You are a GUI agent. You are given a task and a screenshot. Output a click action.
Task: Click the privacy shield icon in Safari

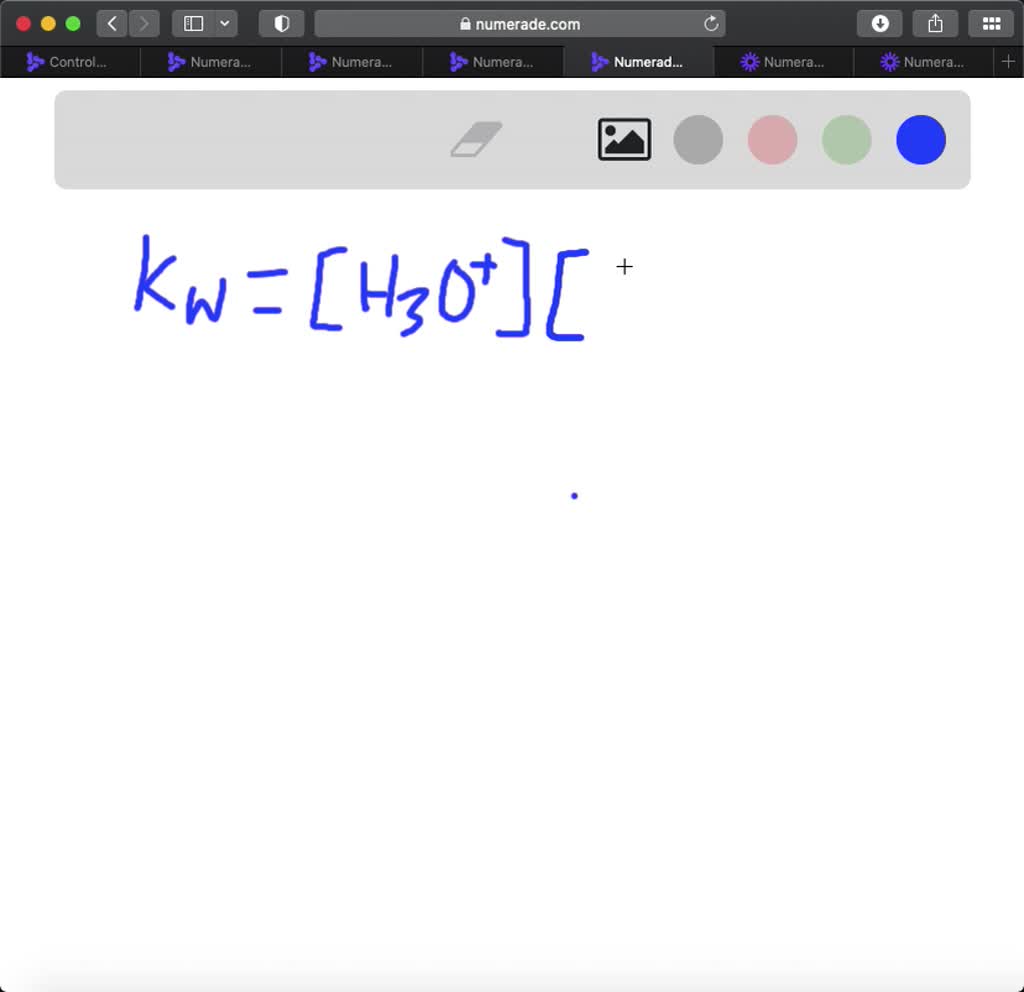(x=281, y=23)
